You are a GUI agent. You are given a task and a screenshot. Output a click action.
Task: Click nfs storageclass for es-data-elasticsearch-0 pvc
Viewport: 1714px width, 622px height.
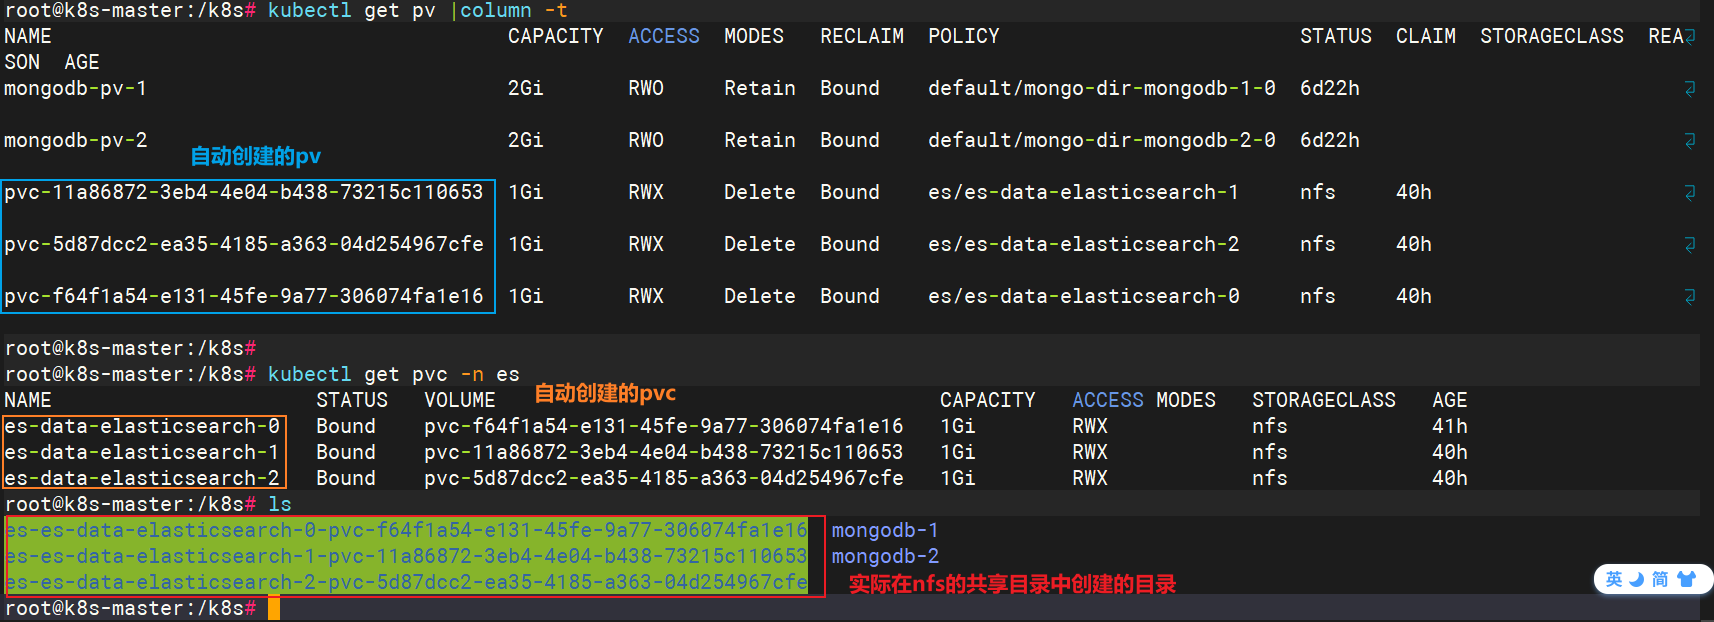click(x=1270, y=426)
